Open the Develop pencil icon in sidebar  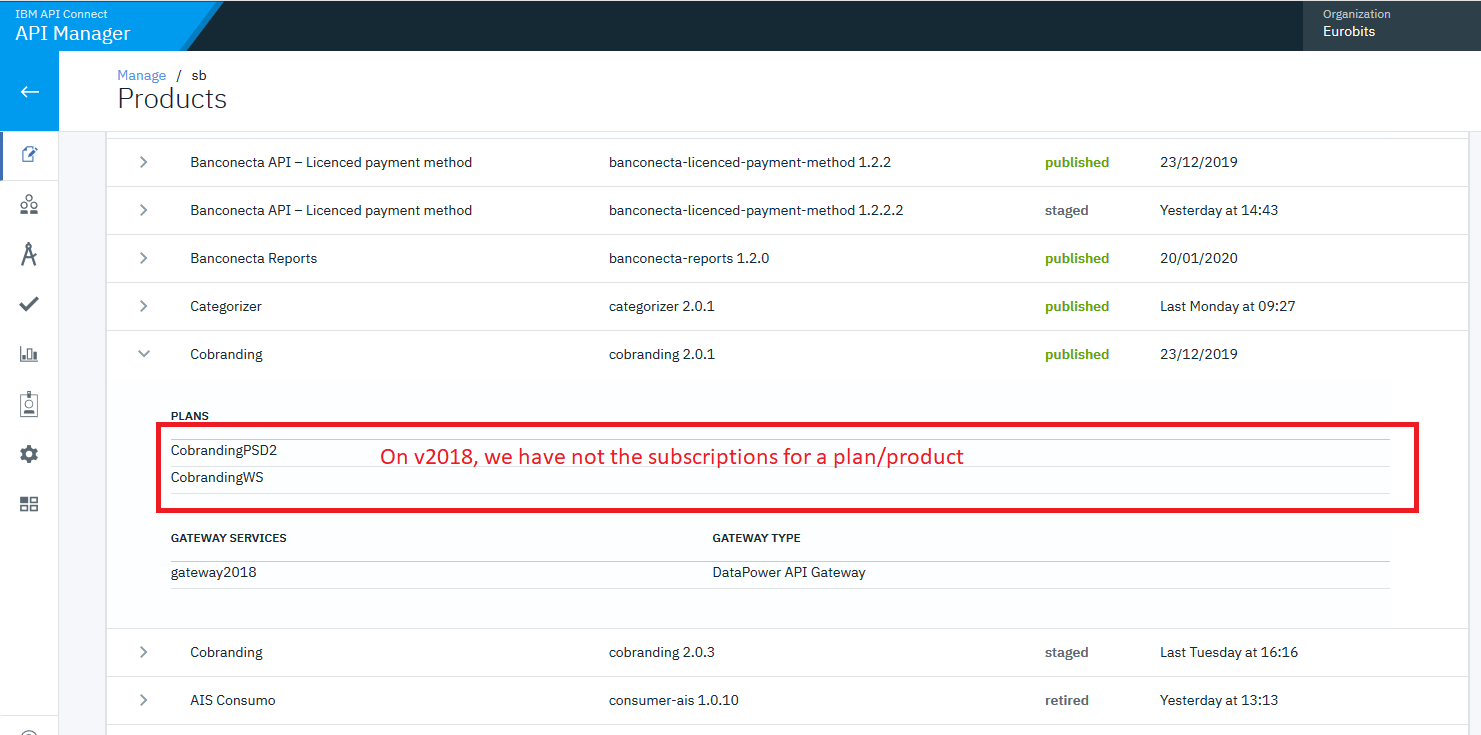29,155
